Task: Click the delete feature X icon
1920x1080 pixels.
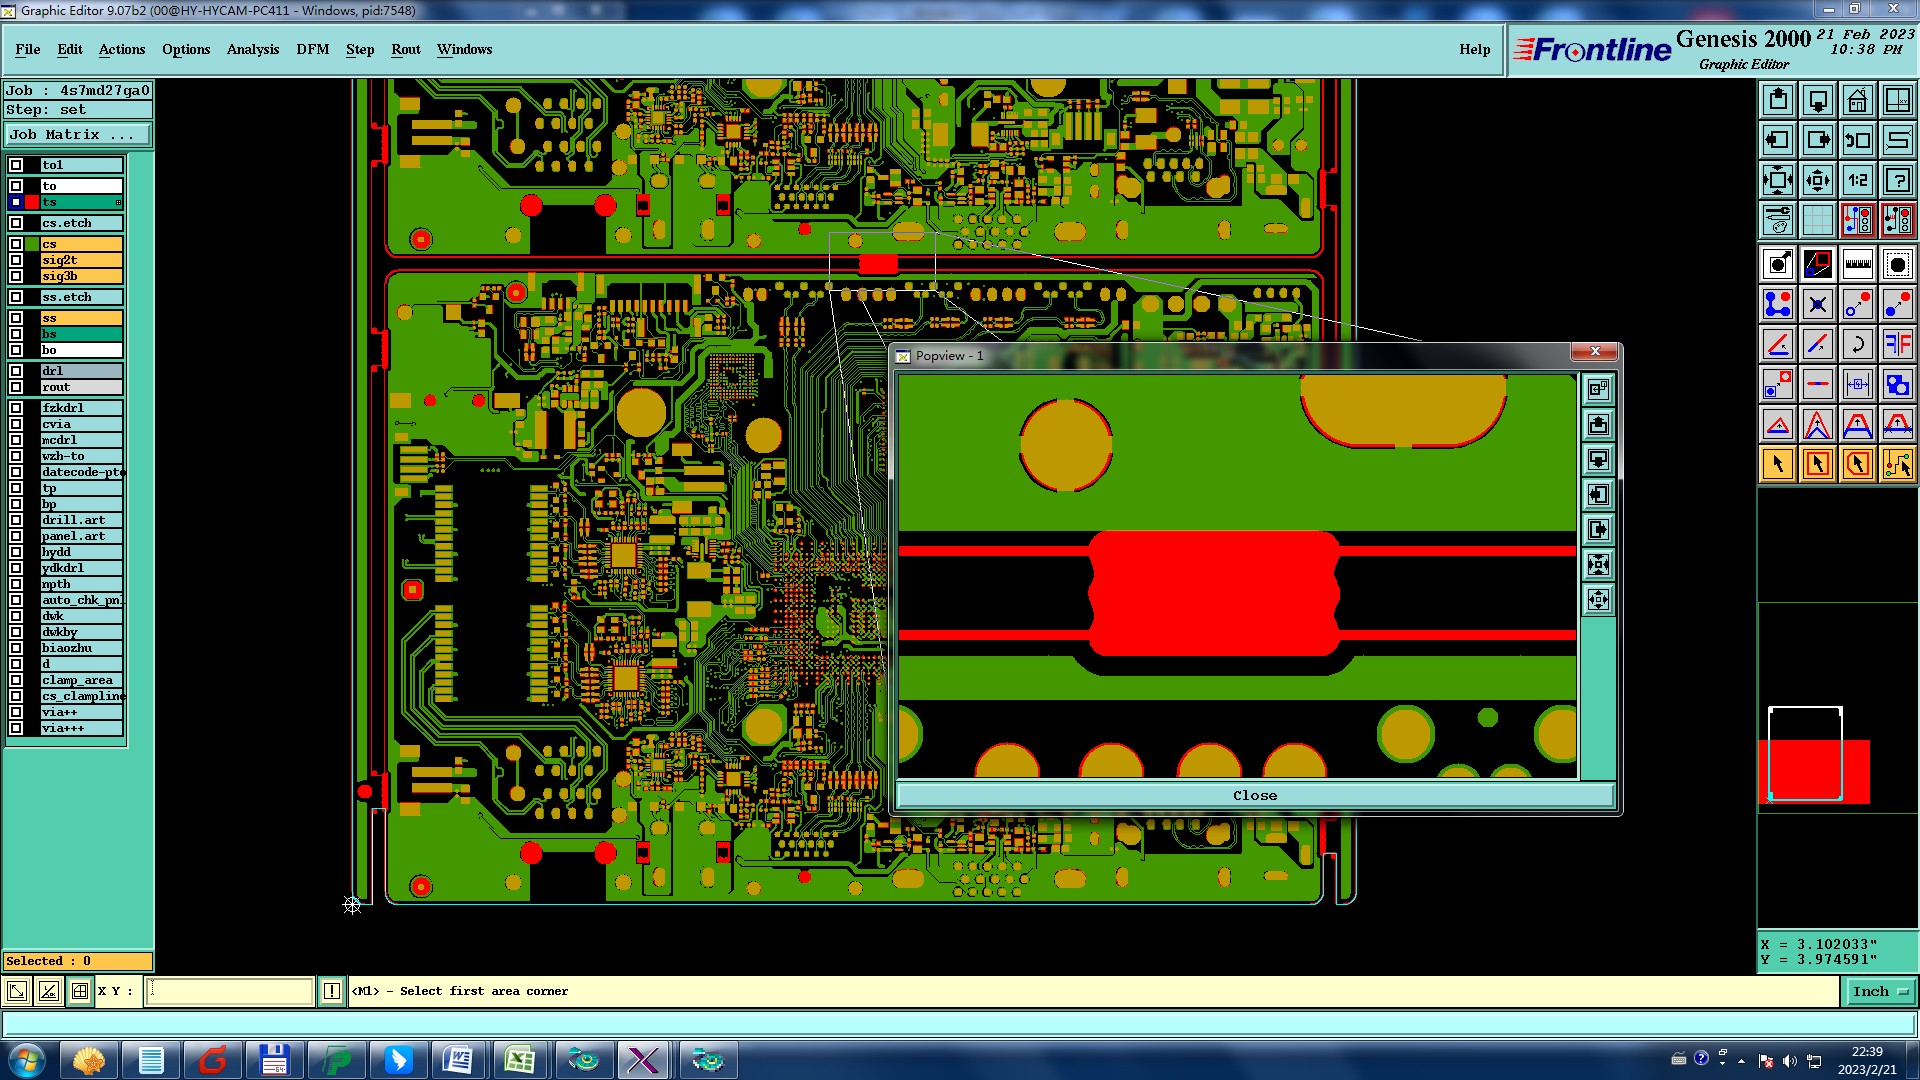Action: [1817, 304]
